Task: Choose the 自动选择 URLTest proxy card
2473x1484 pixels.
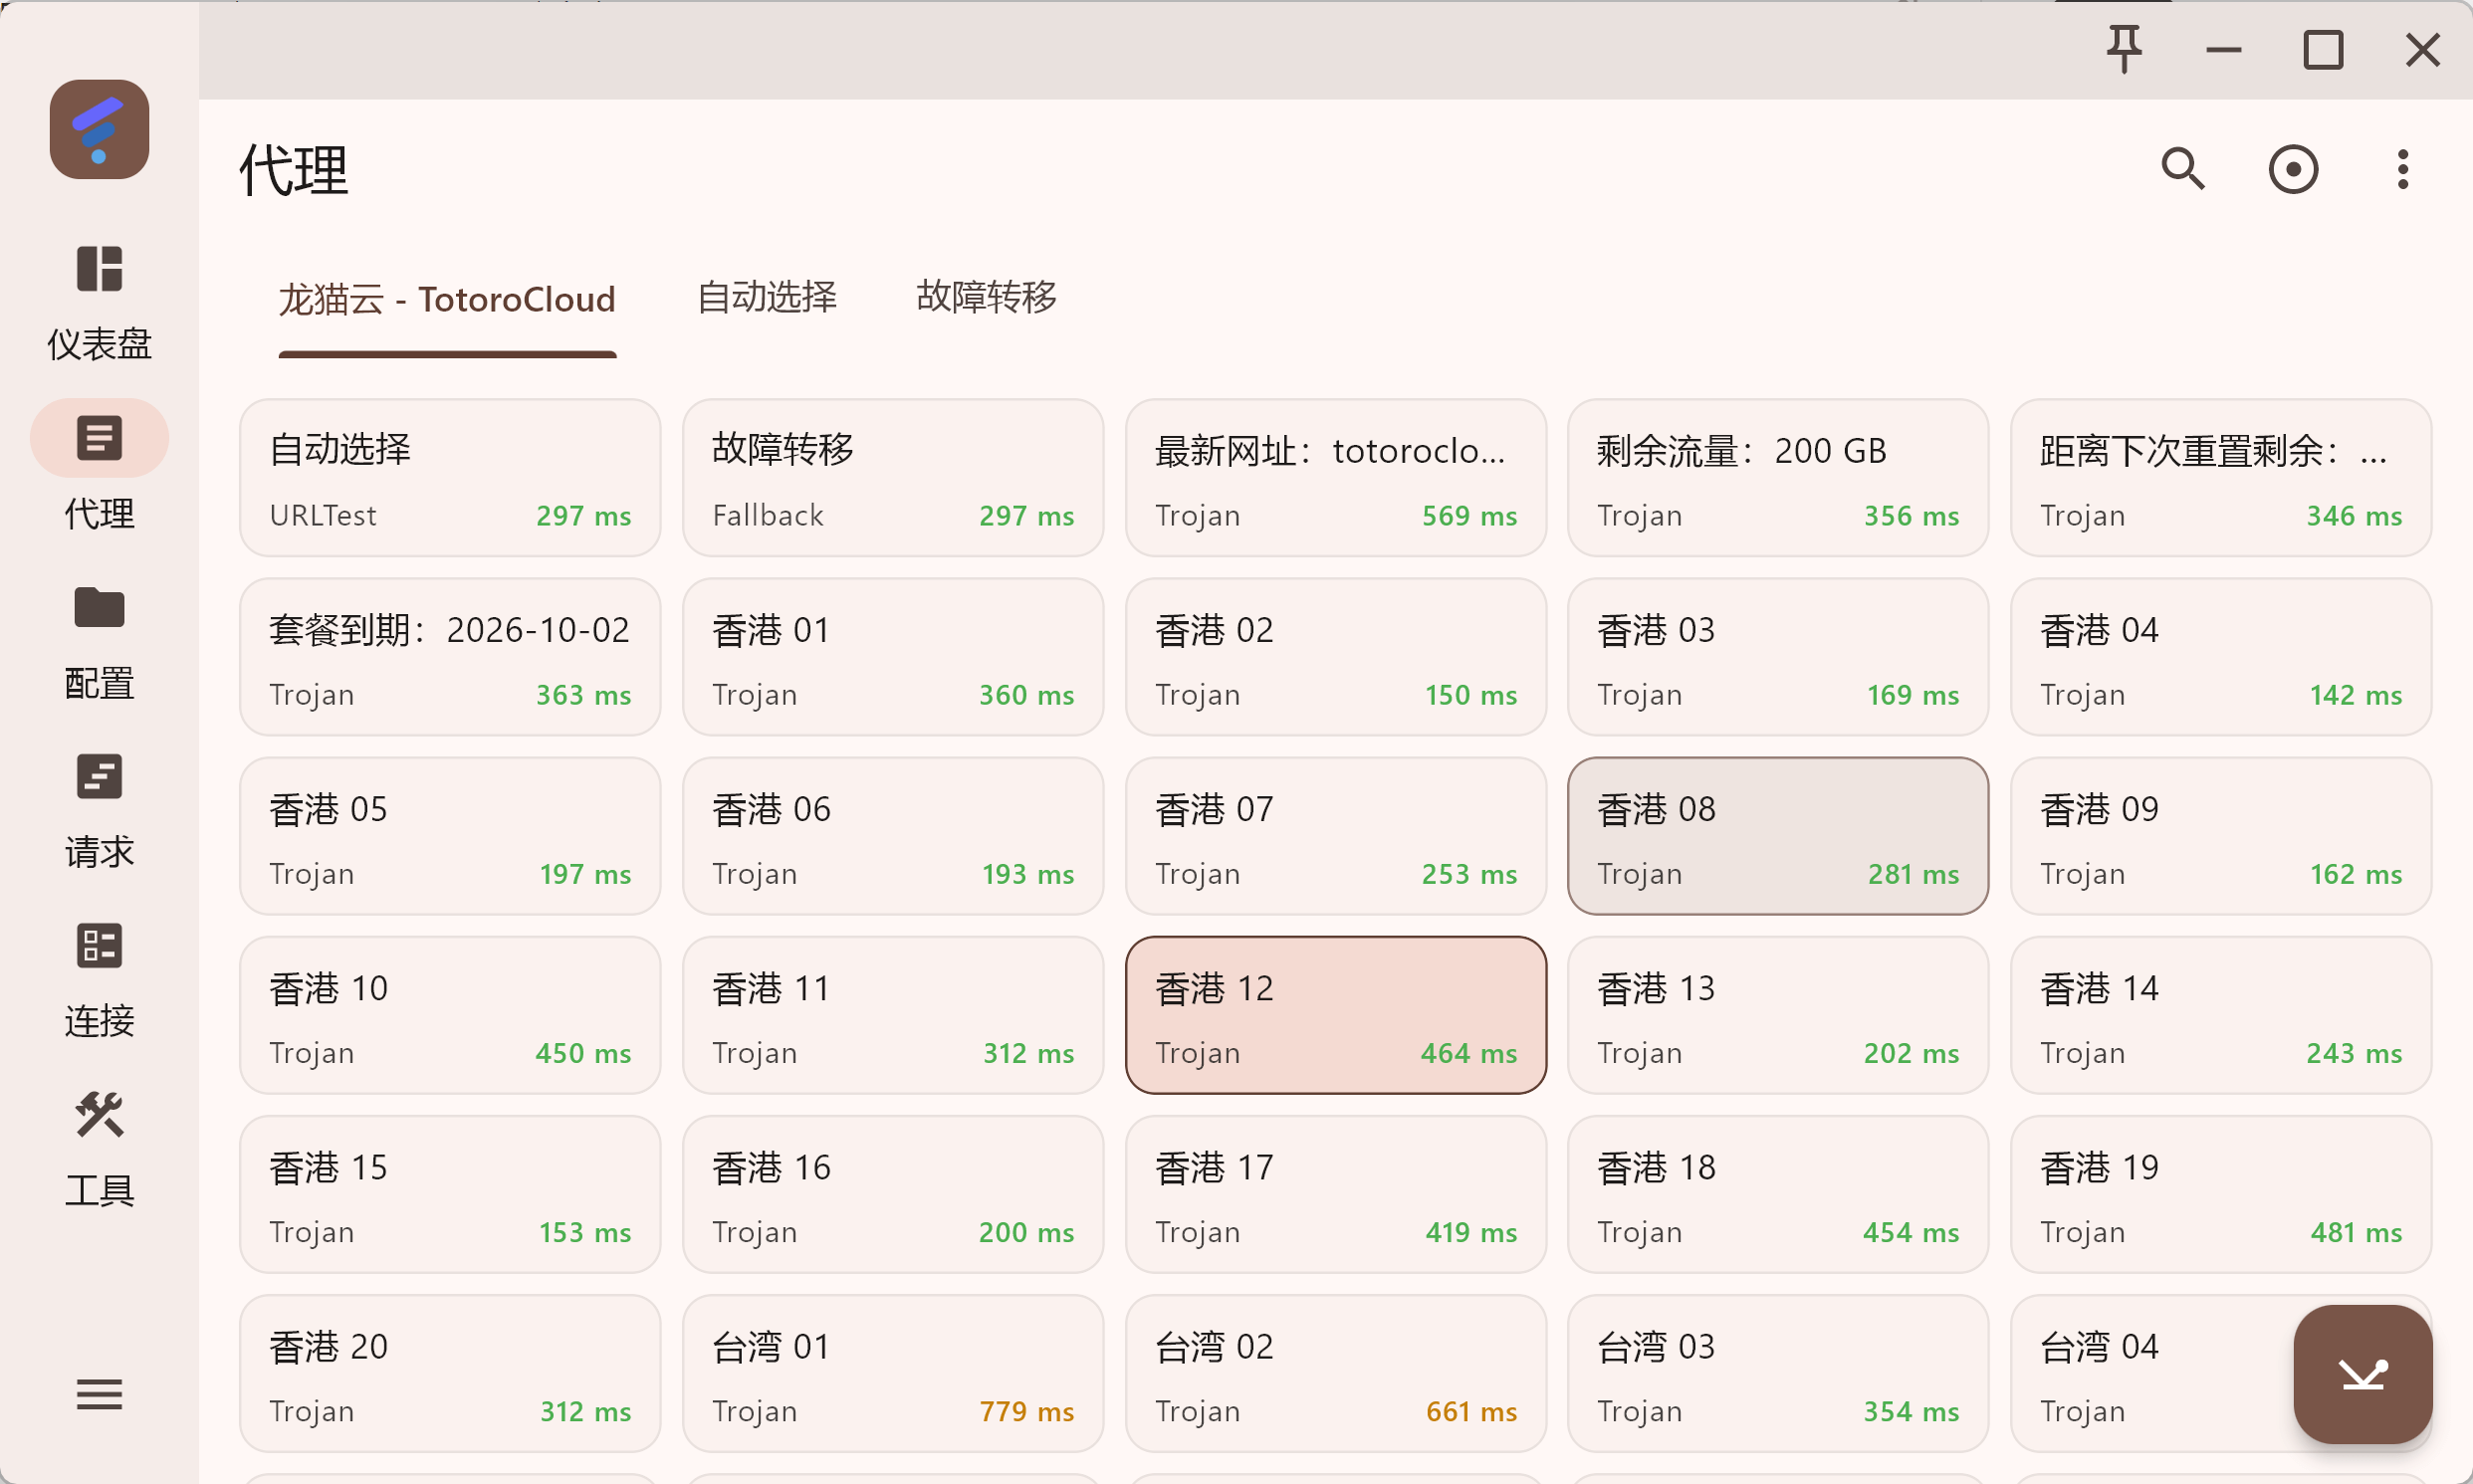Action: tap(449, 478)
